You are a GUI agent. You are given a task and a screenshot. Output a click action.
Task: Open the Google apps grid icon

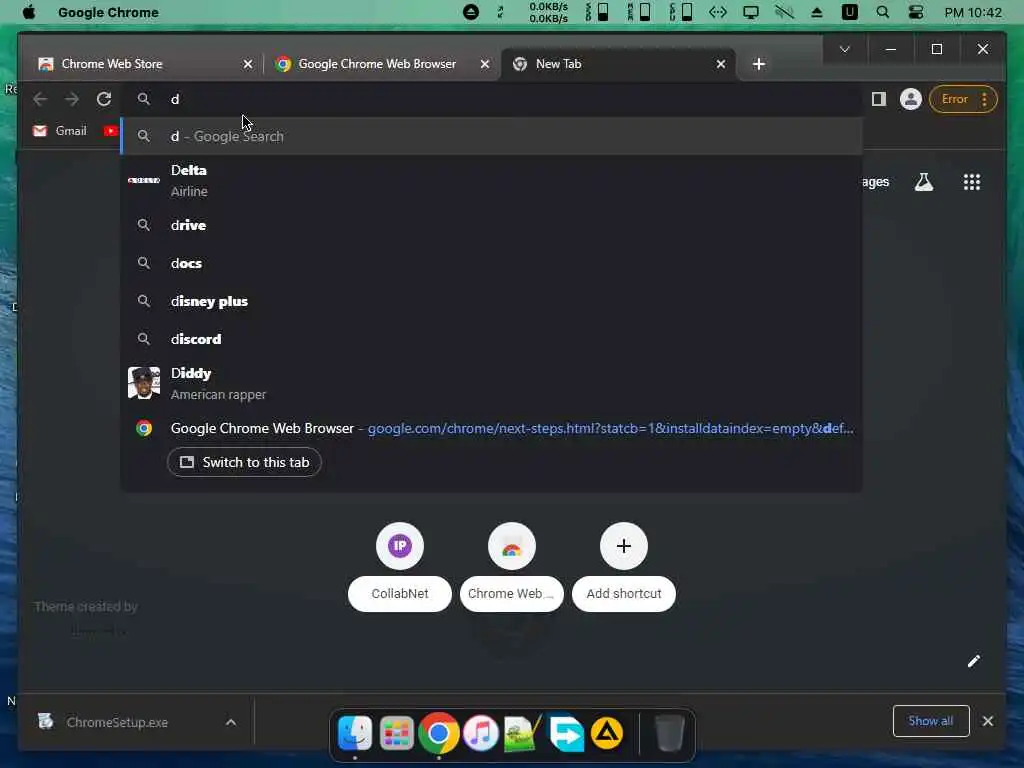click(972, 182)
